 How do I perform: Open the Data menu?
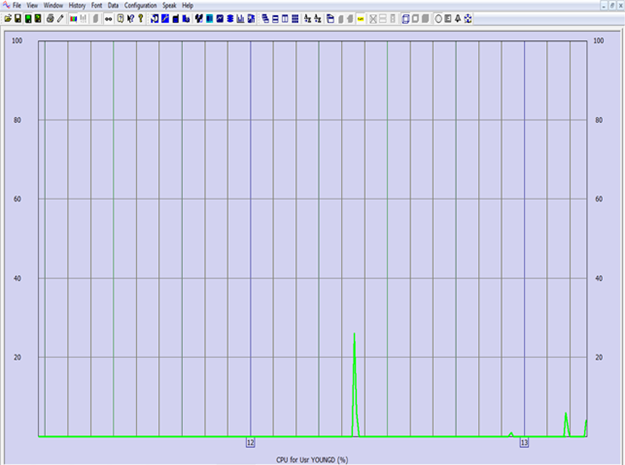113,5
